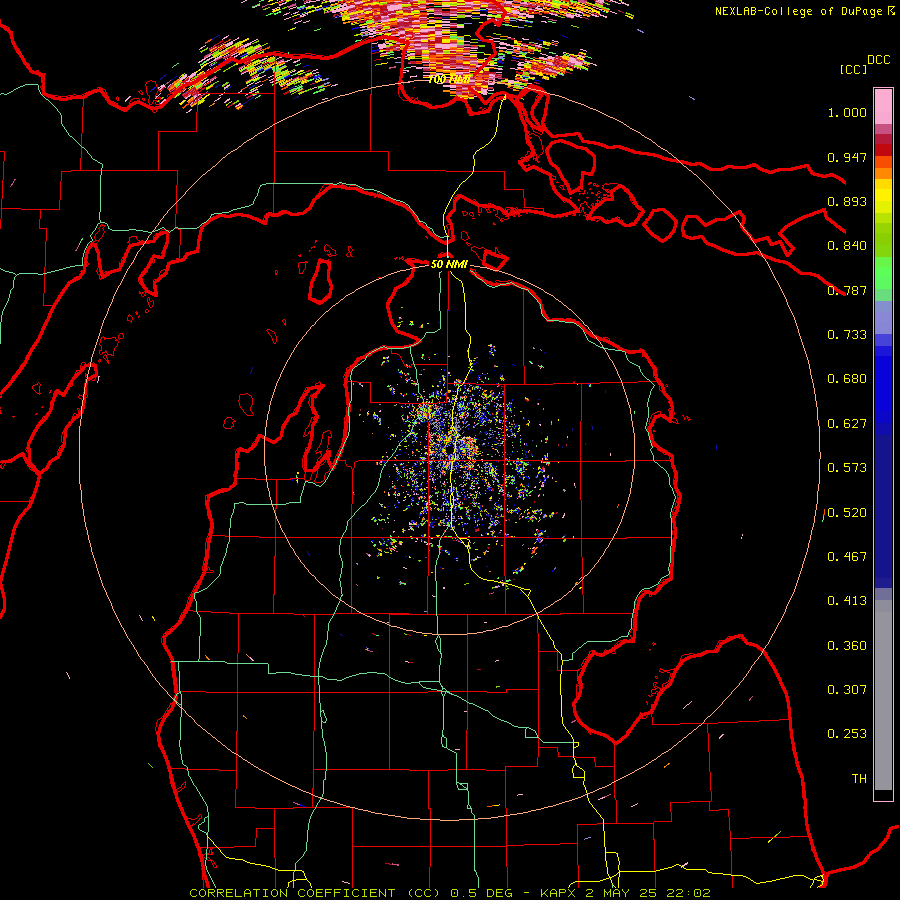The image size is (900, 900).
Task: Select the 0.253 scale value
Action: click(x=847, y=734)
